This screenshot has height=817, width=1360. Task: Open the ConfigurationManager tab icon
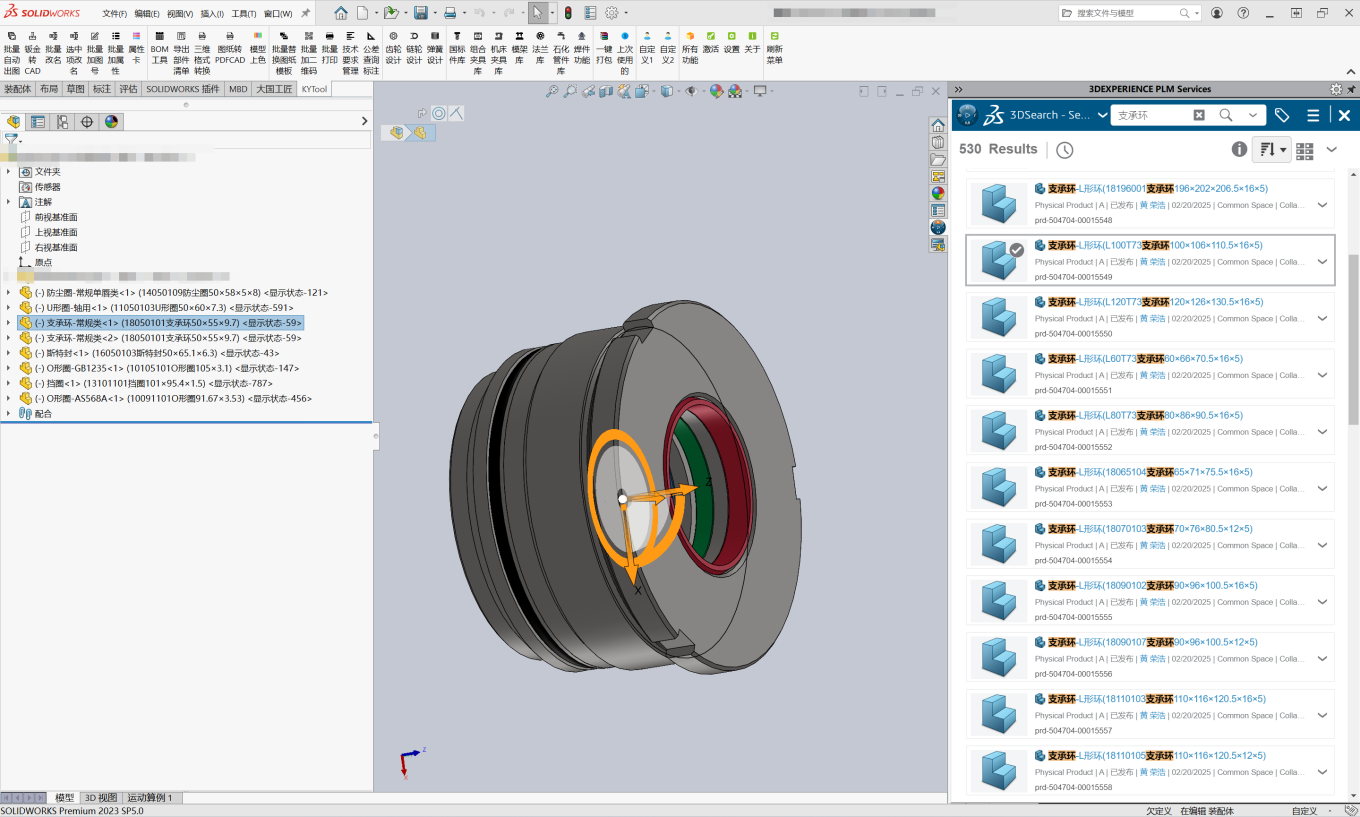click(62, 122)
